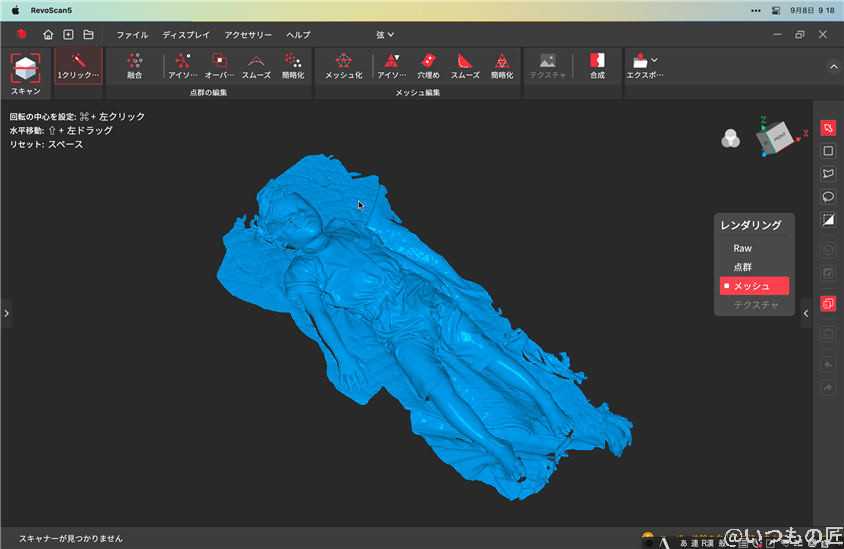Select 点群 point cloud rendering mode
Screen dimensions: 844x549
pyautogui.click(x=743, y=267)
